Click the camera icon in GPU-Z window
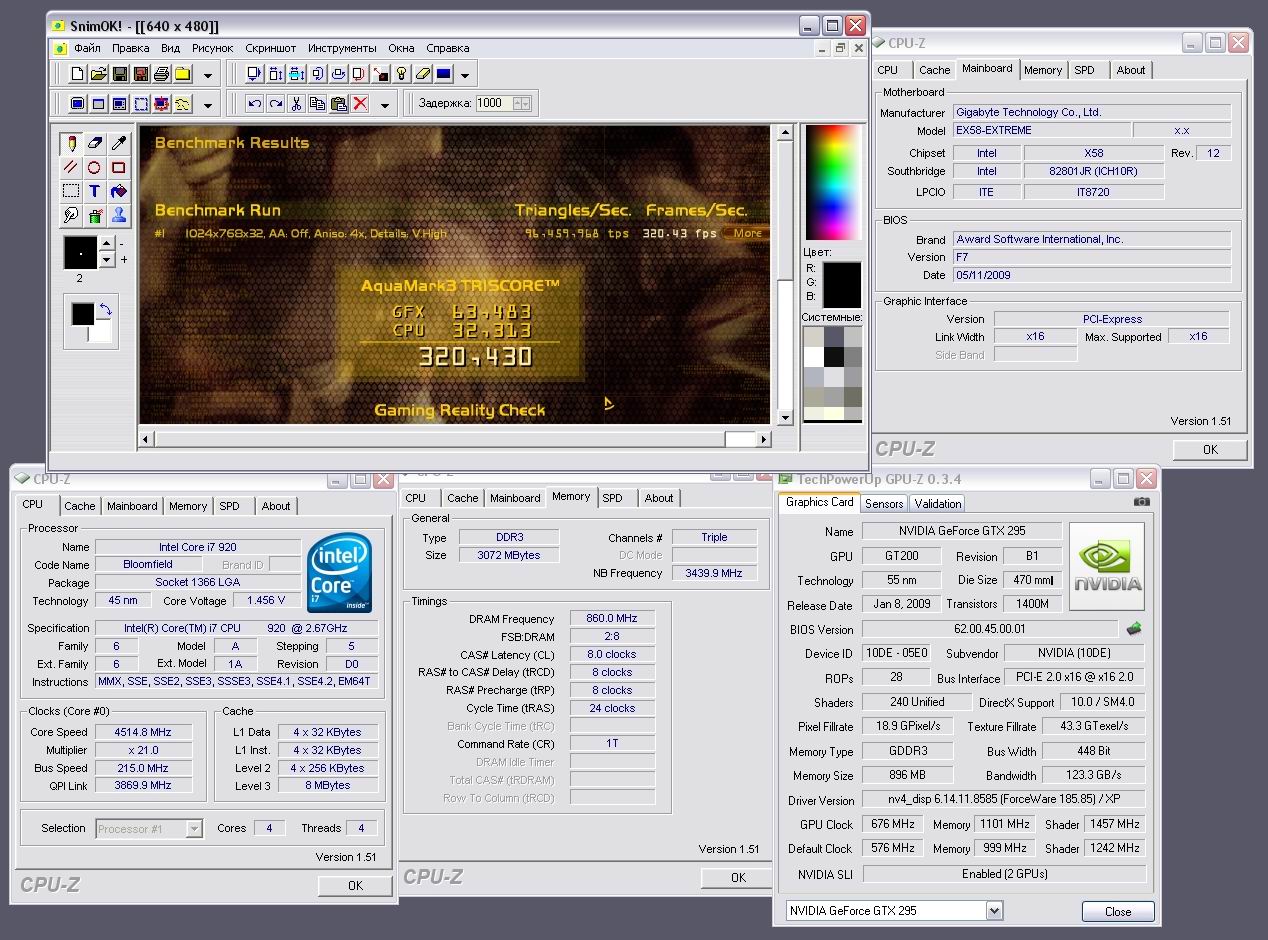The height and width of the screenshot is (940, 1268). 1142,502
